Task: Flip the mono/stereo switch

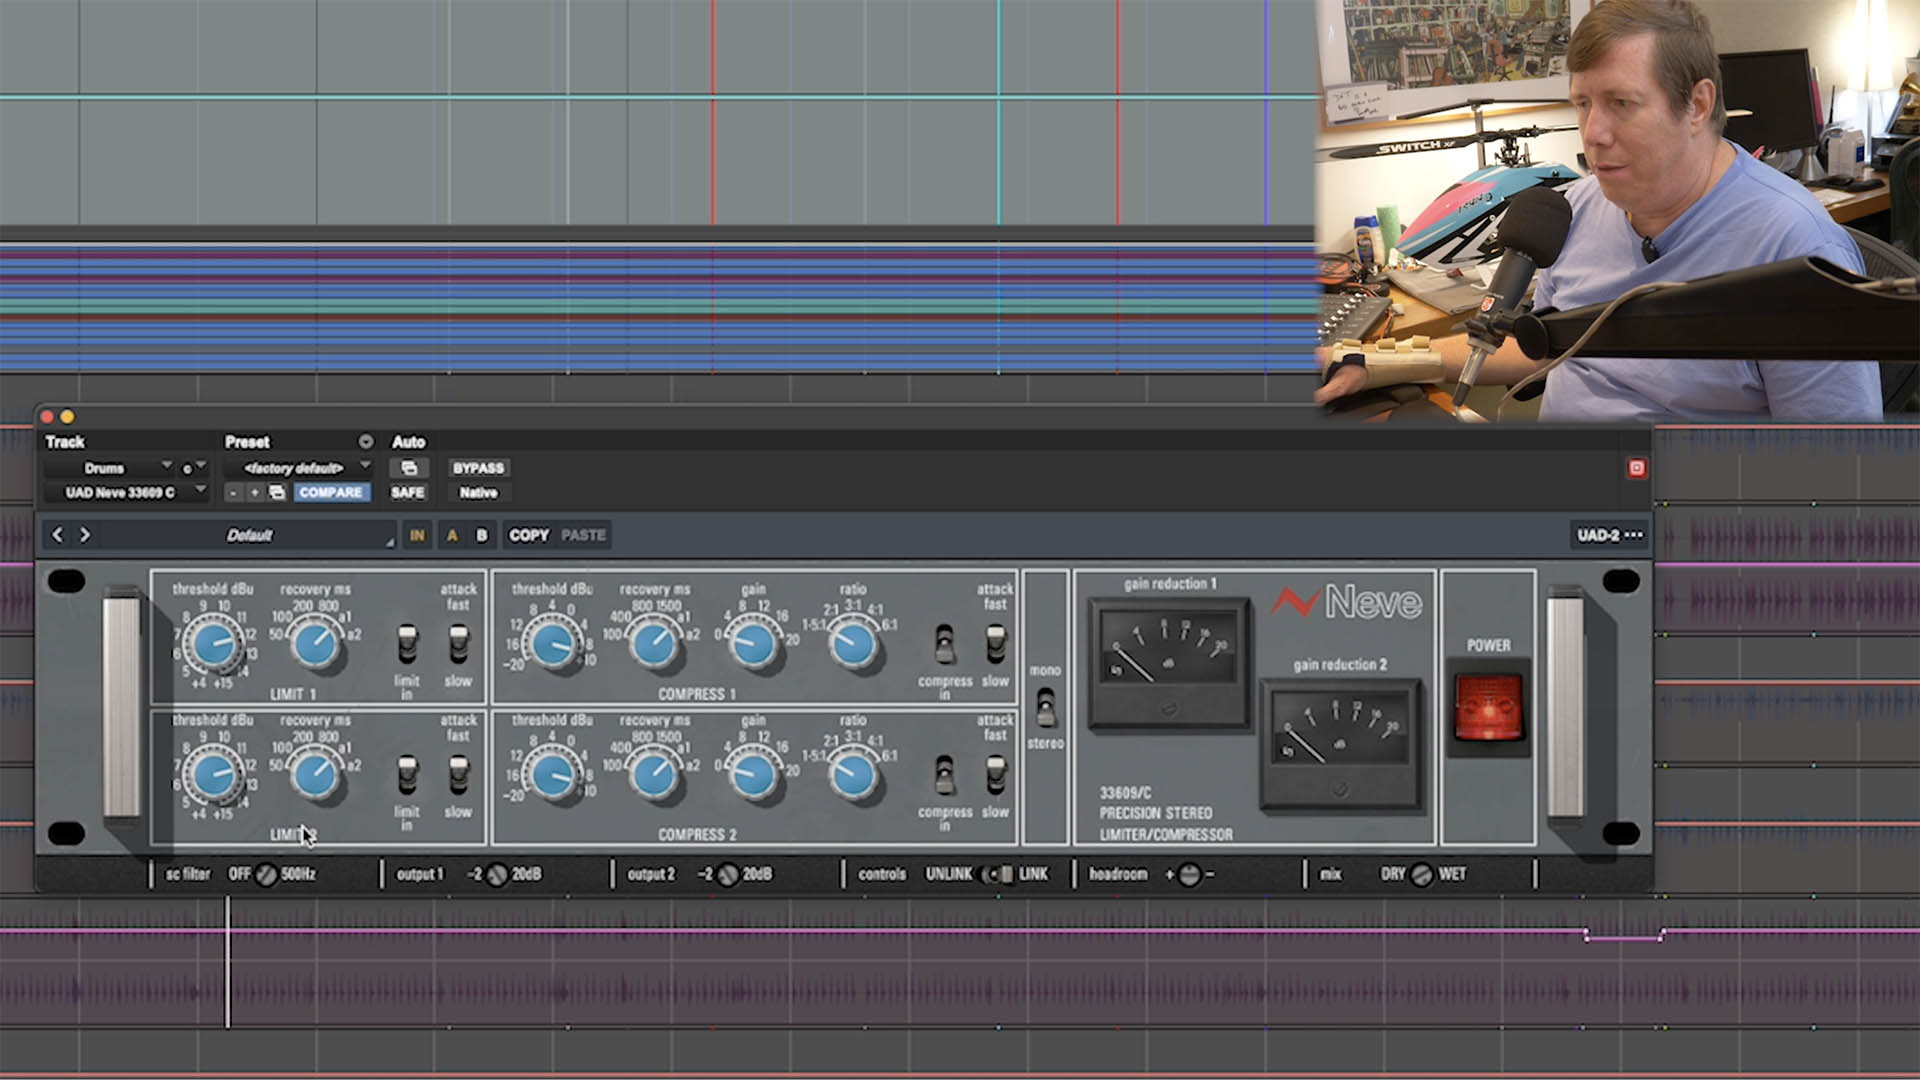Action: pyautogui.click(x=1045, y=707)
